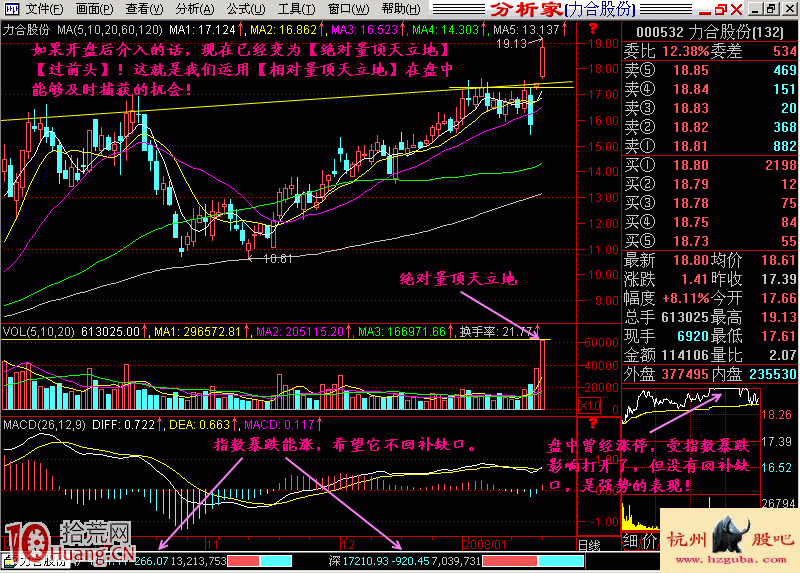Viewport: 800px width, 573px height.
Task: Restore the inner chart window with the red button
Action: 720,9
